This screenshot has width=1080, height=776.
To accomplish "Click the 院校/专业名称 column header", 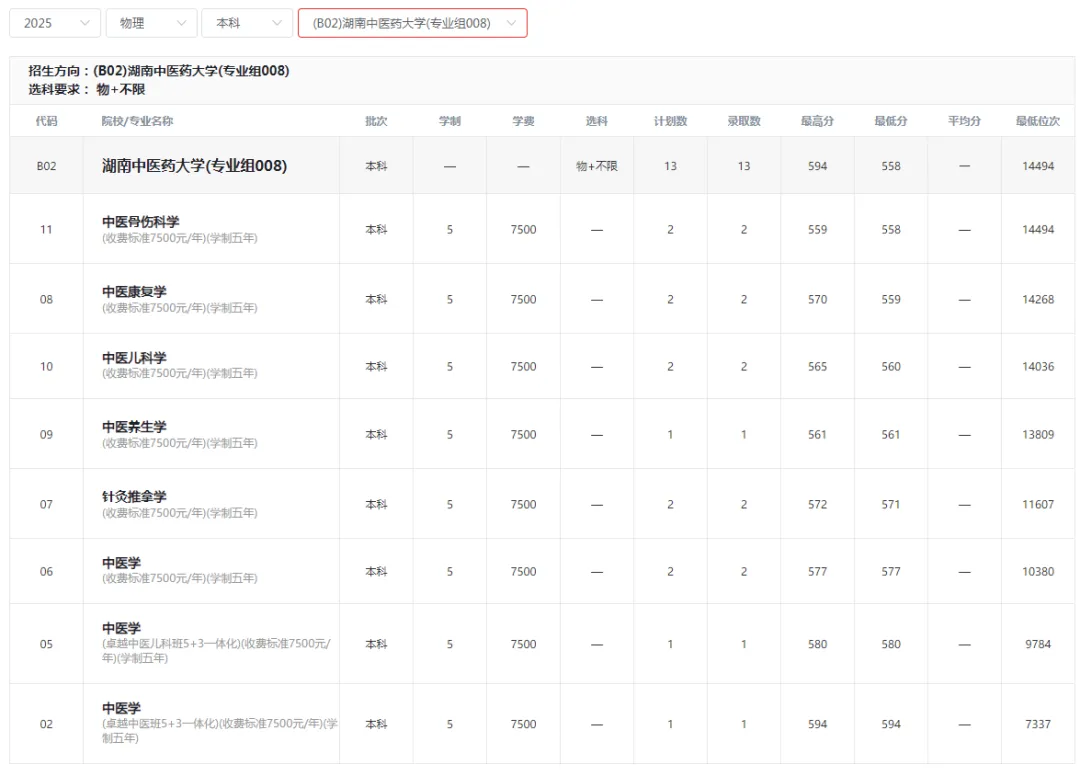I will click(x=137, y=121).
